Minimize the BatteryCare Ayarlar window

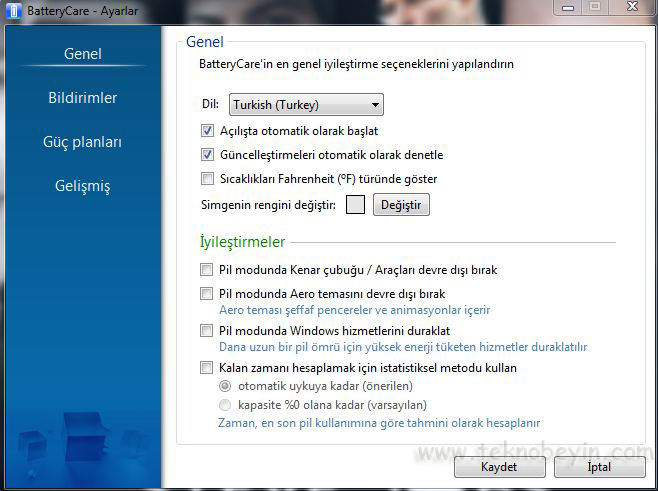point(568,8)
